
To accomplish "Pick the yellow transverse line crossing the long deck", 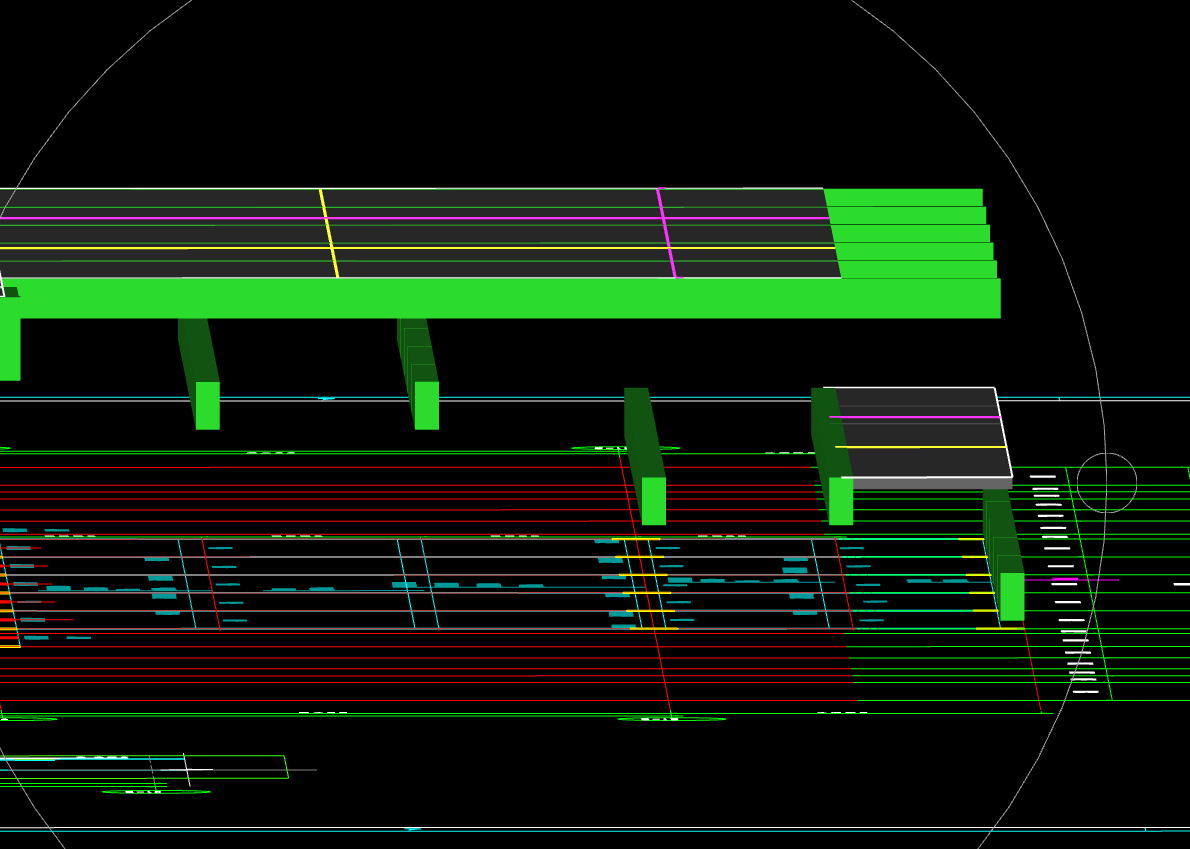I will pos(329,233).
